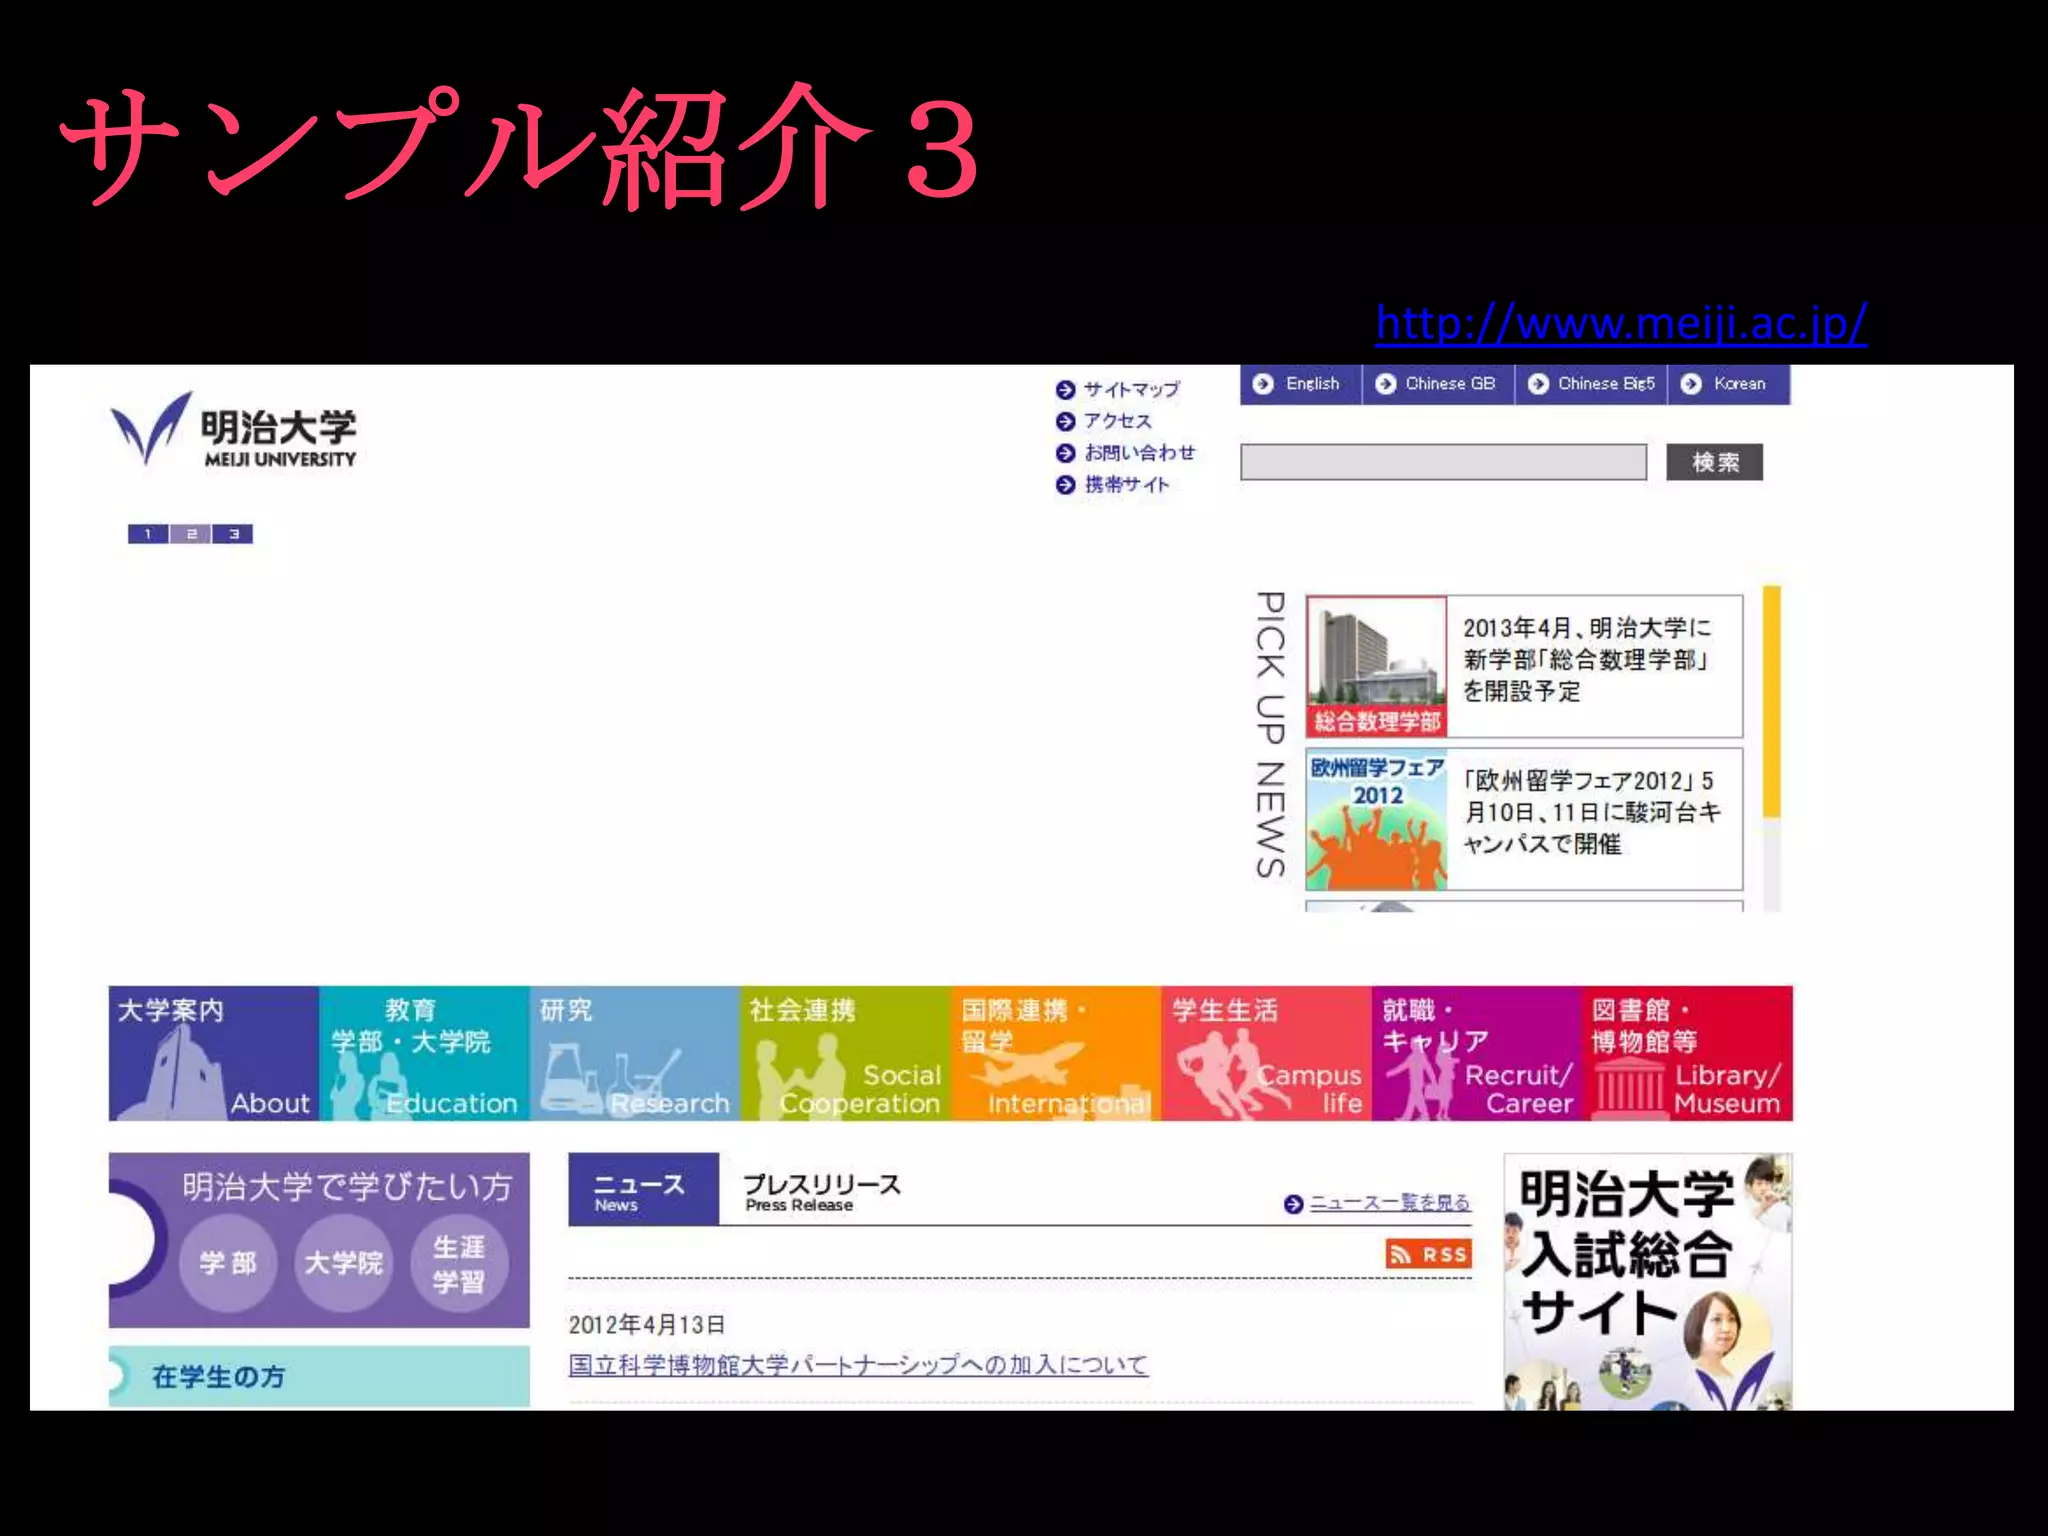Click the 検索 search button
The image size is (2048, 1536).
coord(1714,462)
